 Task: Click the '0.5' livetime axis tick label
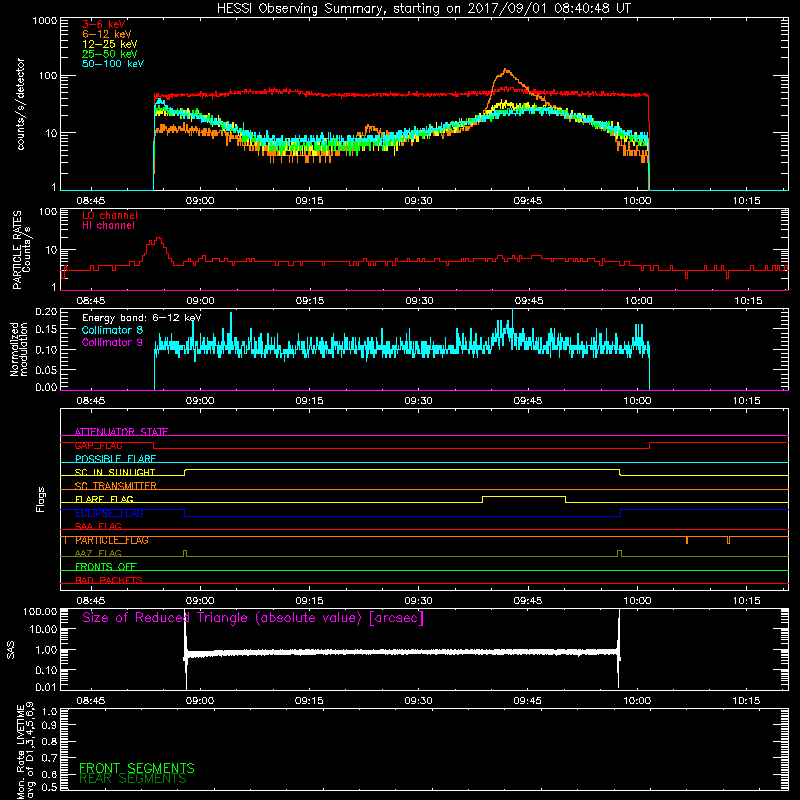coord(49,787)
